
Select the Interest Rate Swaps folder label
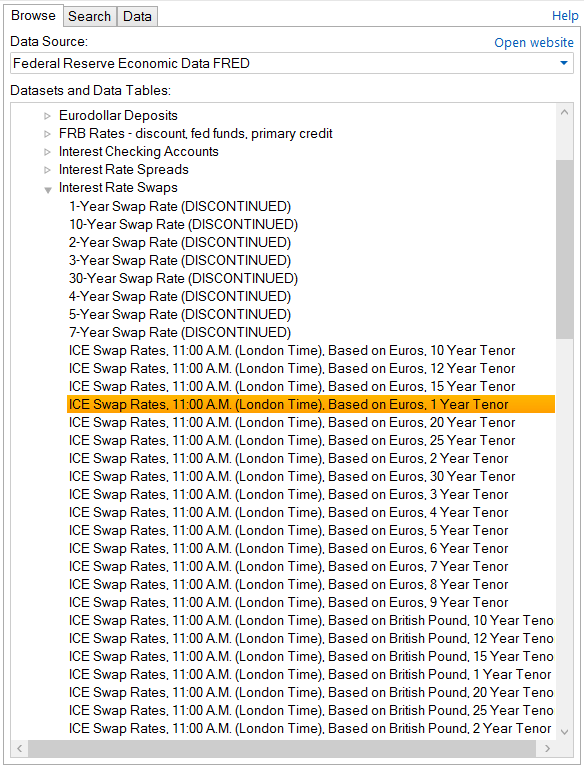click(118, 188)
